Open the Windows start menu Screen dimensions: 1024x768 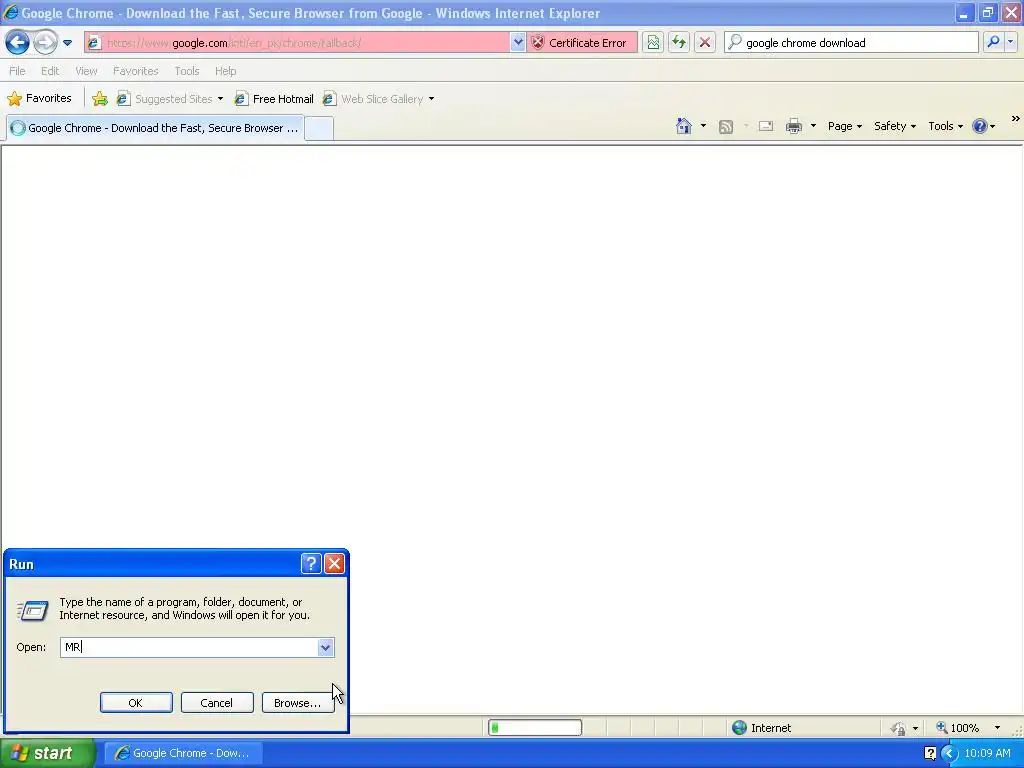coord(47,753)
